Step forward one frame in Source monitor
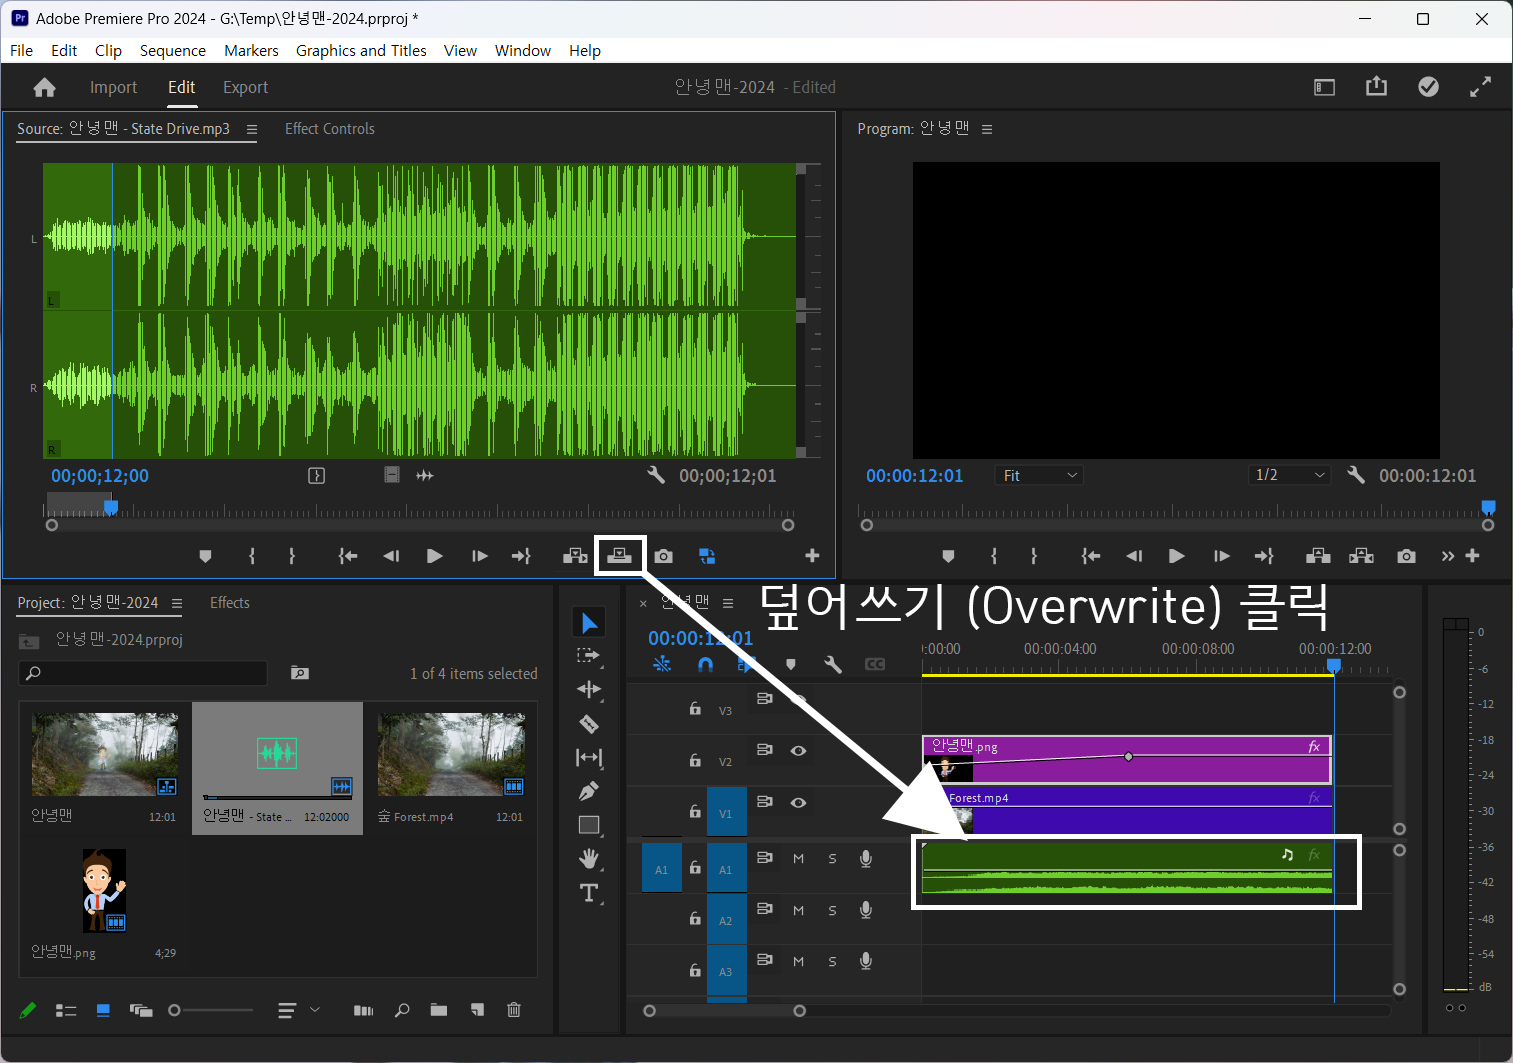The image size is (1513, 1063). [x=480, y=556]
